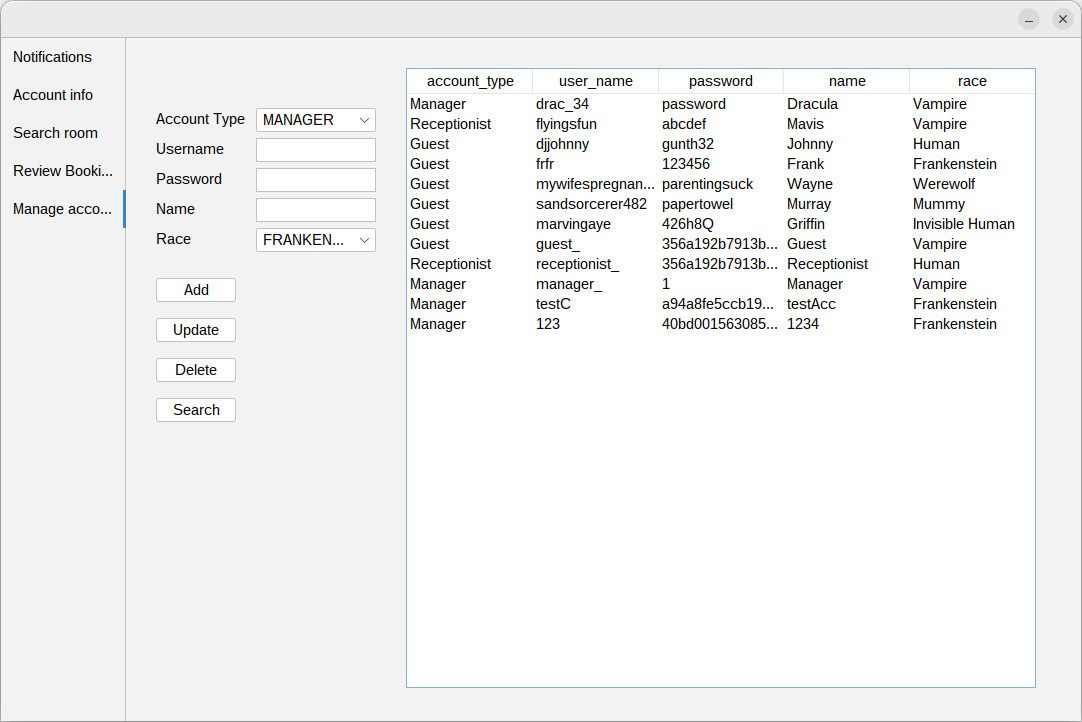The height and width of the screenshot is (722, 1082).
Task: Switch to the Notifications section
Action: pyautogui.click(x=52, y=57)
